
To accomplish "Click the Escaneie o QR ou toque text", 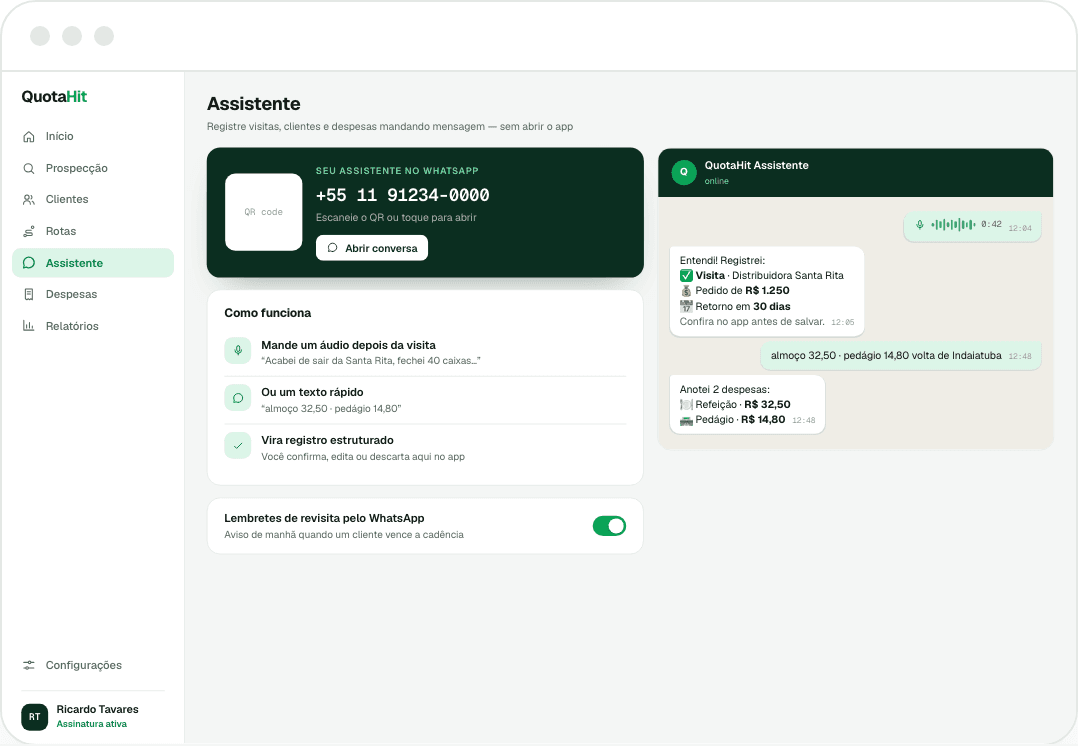I will pos(396,217).
